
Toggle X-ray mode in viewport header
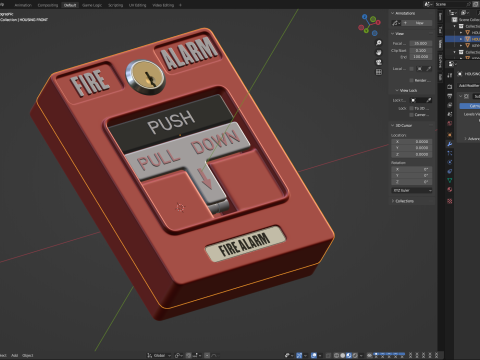point(328,355)
